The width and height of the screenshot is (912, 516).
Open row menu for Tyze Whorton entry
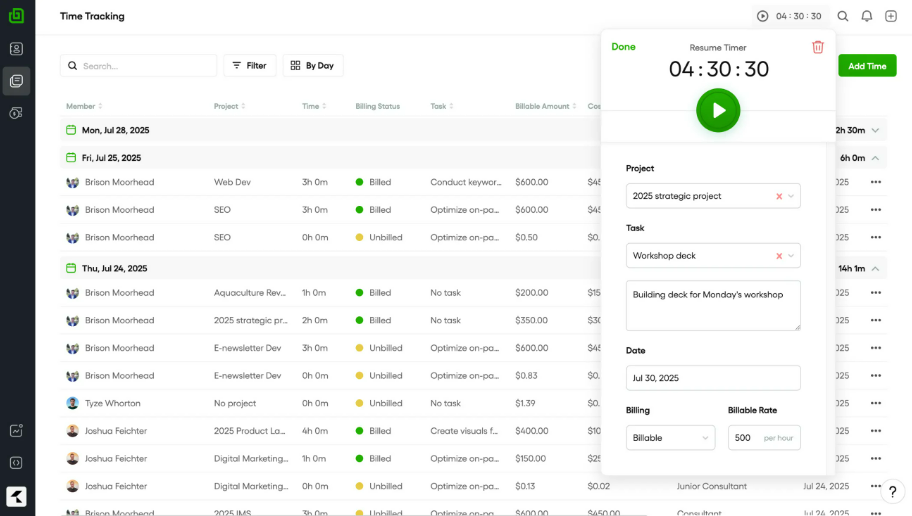[875, 403]
